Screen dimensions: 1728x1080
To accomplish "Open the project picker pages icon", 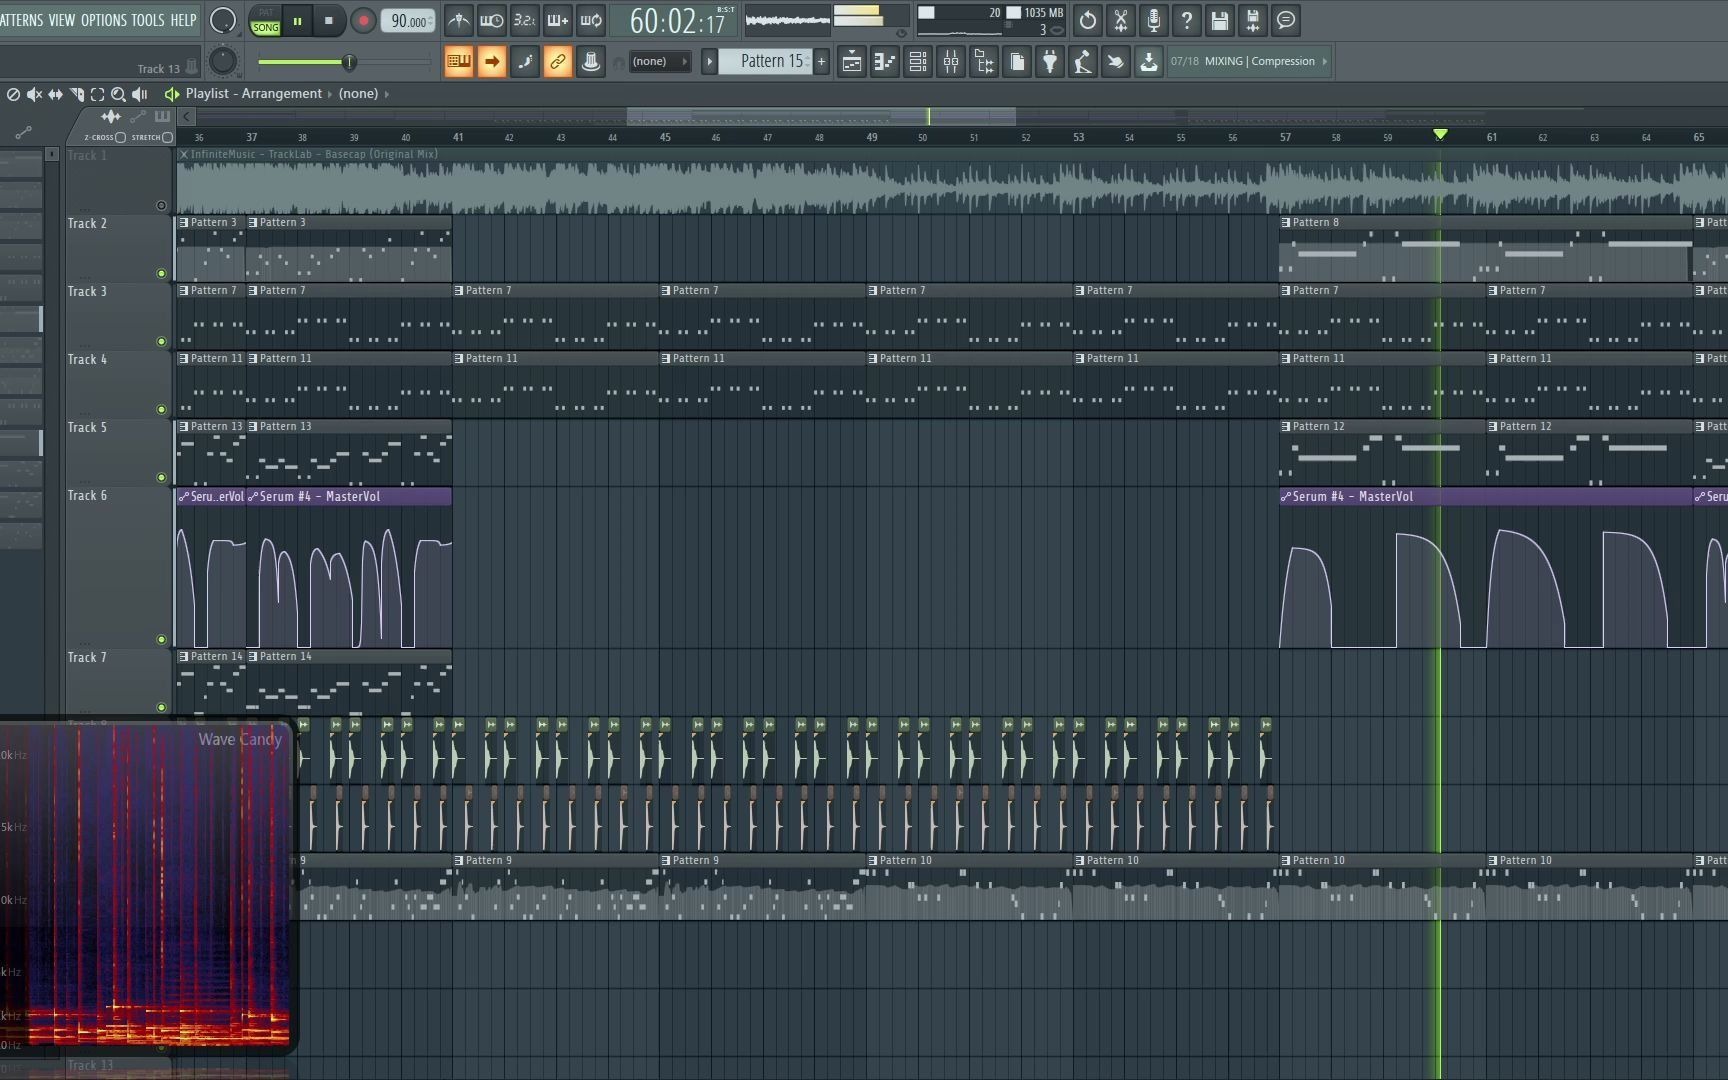I will [1017, 61].
